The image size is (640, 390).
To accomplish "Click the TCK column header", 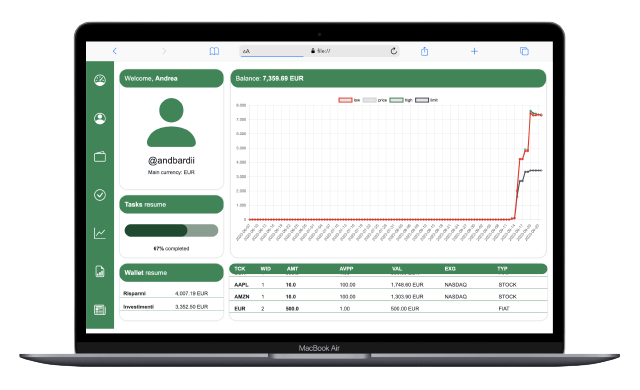I will [x=240, y=269].
